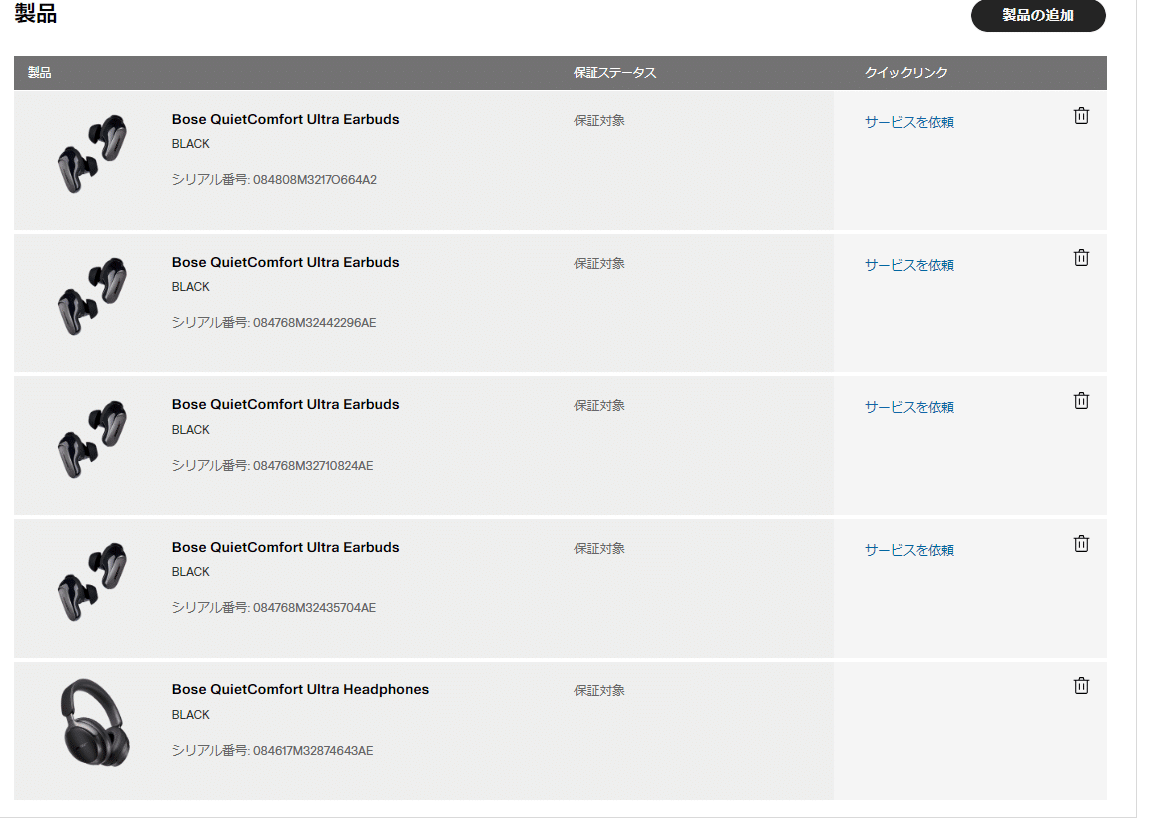Viewport: 1151px width, 822px height.
Task: Open service request for serial 084768M32435704AE
Action: tap(909, 550)
